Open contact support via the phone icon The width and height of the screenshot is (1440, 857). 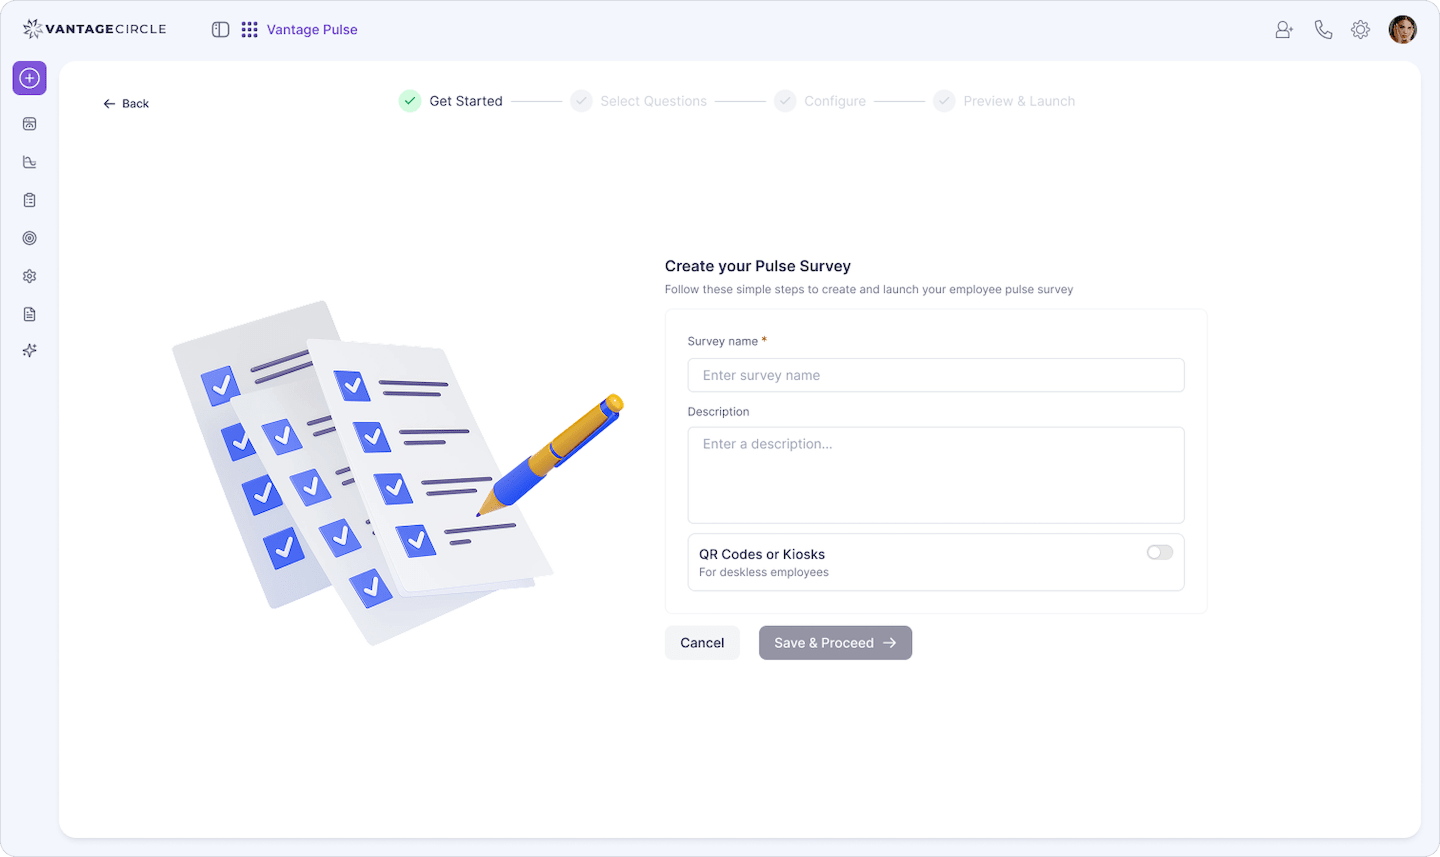tap(1323, 29)
